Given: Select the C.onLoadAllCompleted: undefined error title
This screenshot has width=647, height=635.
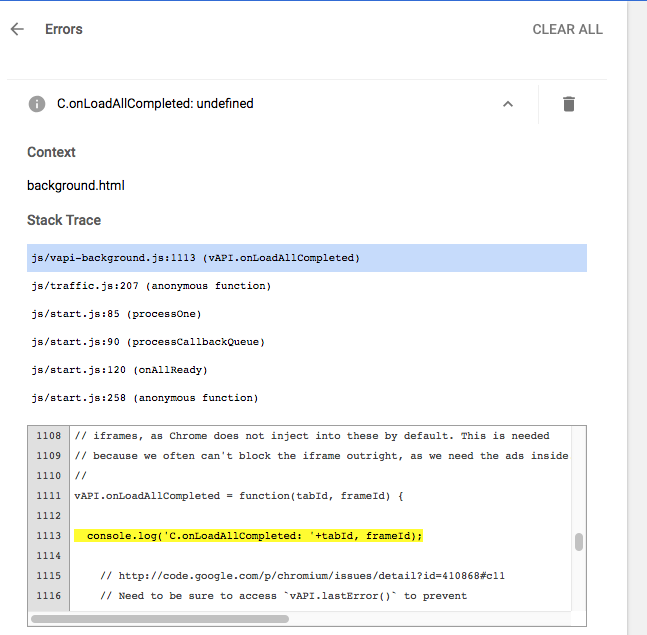Looking at the screenshot, I should (155, 104).
